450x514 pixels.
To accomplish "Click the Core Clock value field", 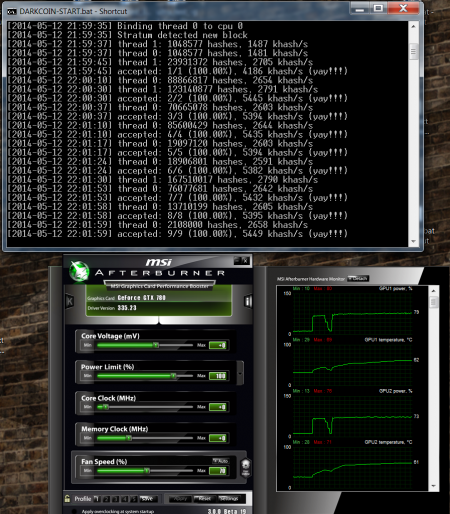I will pos(218,407).
